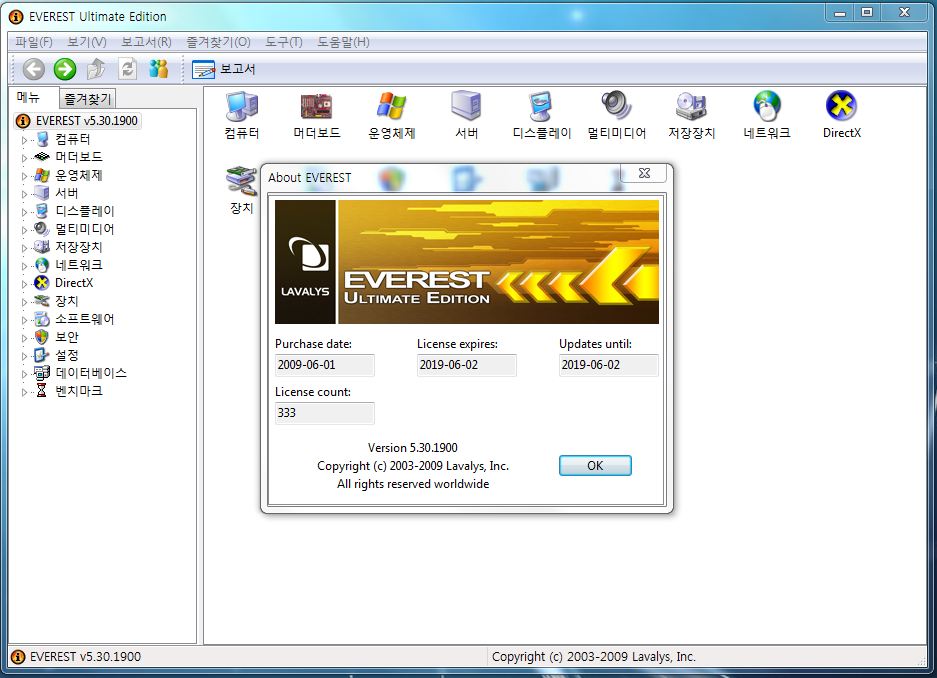Expand the 컴퓨터 tree node arrow
This screenshot has height=678, width=937.
pos(25,140)
